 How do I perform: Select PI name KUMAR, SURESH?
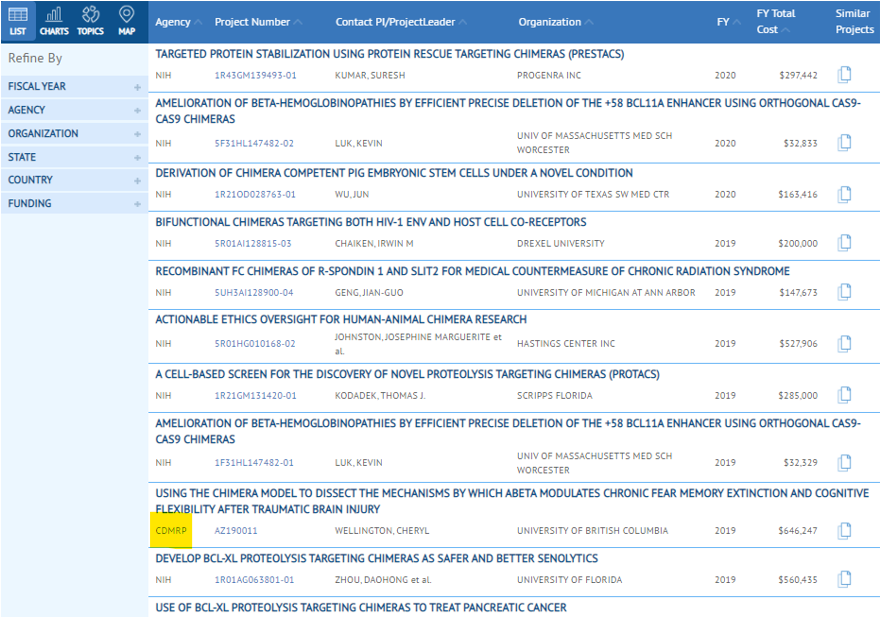[370, 75]
